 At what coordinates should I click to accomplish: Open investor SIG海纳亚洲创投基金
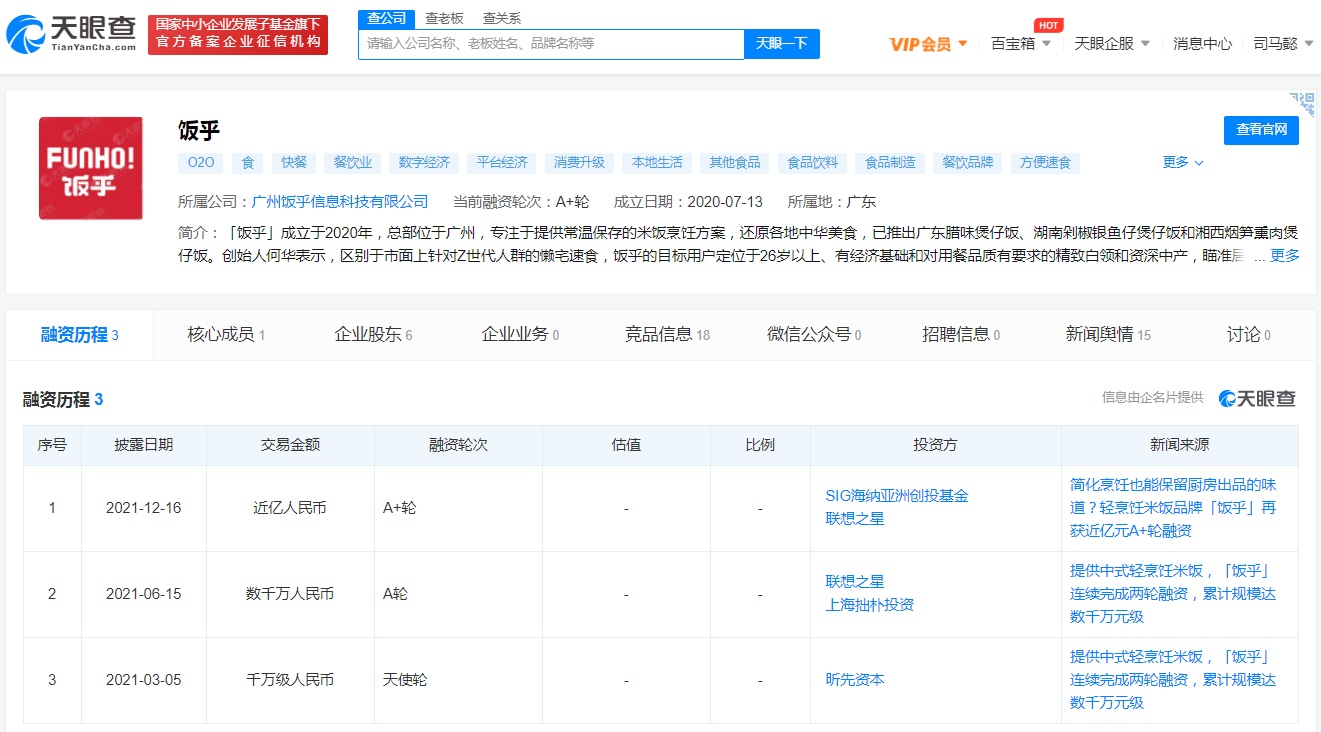(897, 496)
